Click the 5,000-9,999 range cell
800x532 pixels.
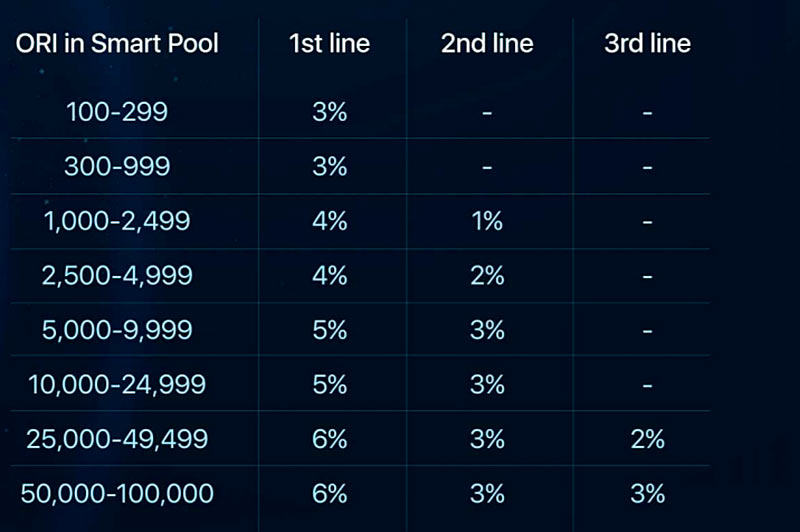pos(117,329)
